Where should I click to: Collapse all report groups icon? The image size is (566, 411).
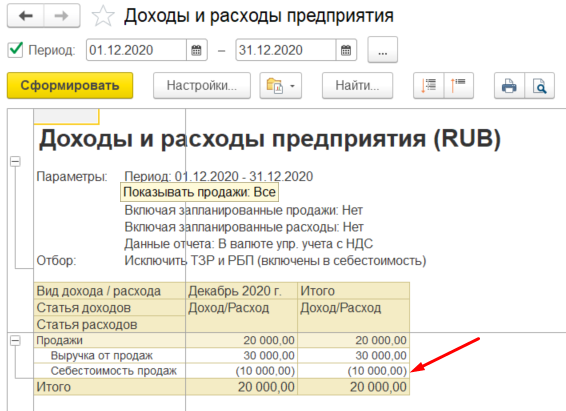tap(458, 86)
